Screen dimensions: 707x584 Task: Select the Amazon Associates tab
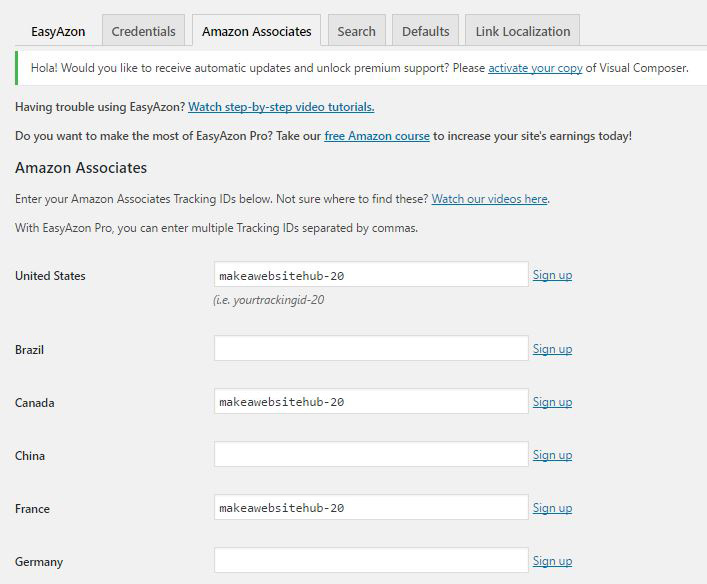257,31
